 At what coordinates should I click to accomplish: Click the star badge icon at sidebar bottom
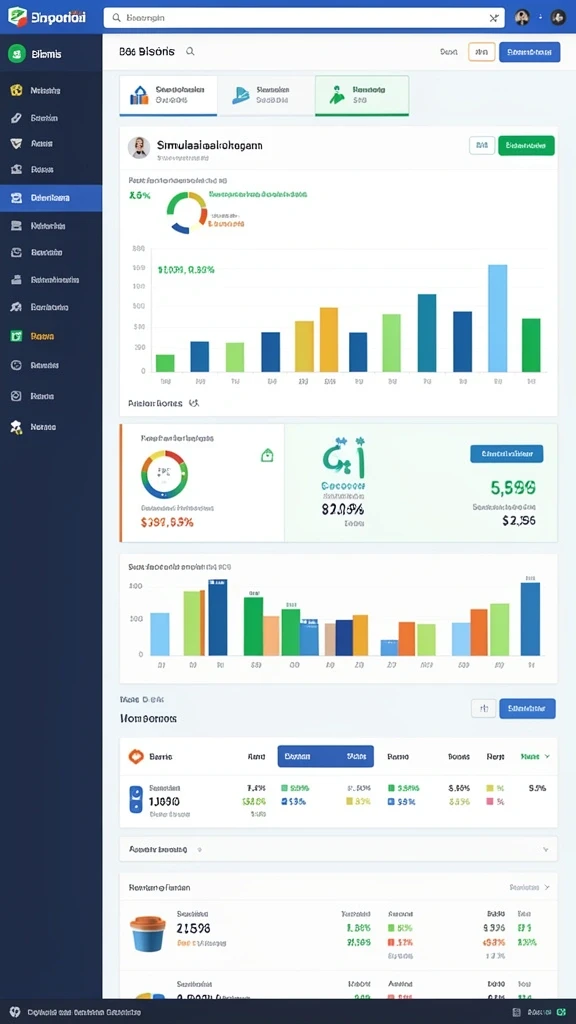17,427
